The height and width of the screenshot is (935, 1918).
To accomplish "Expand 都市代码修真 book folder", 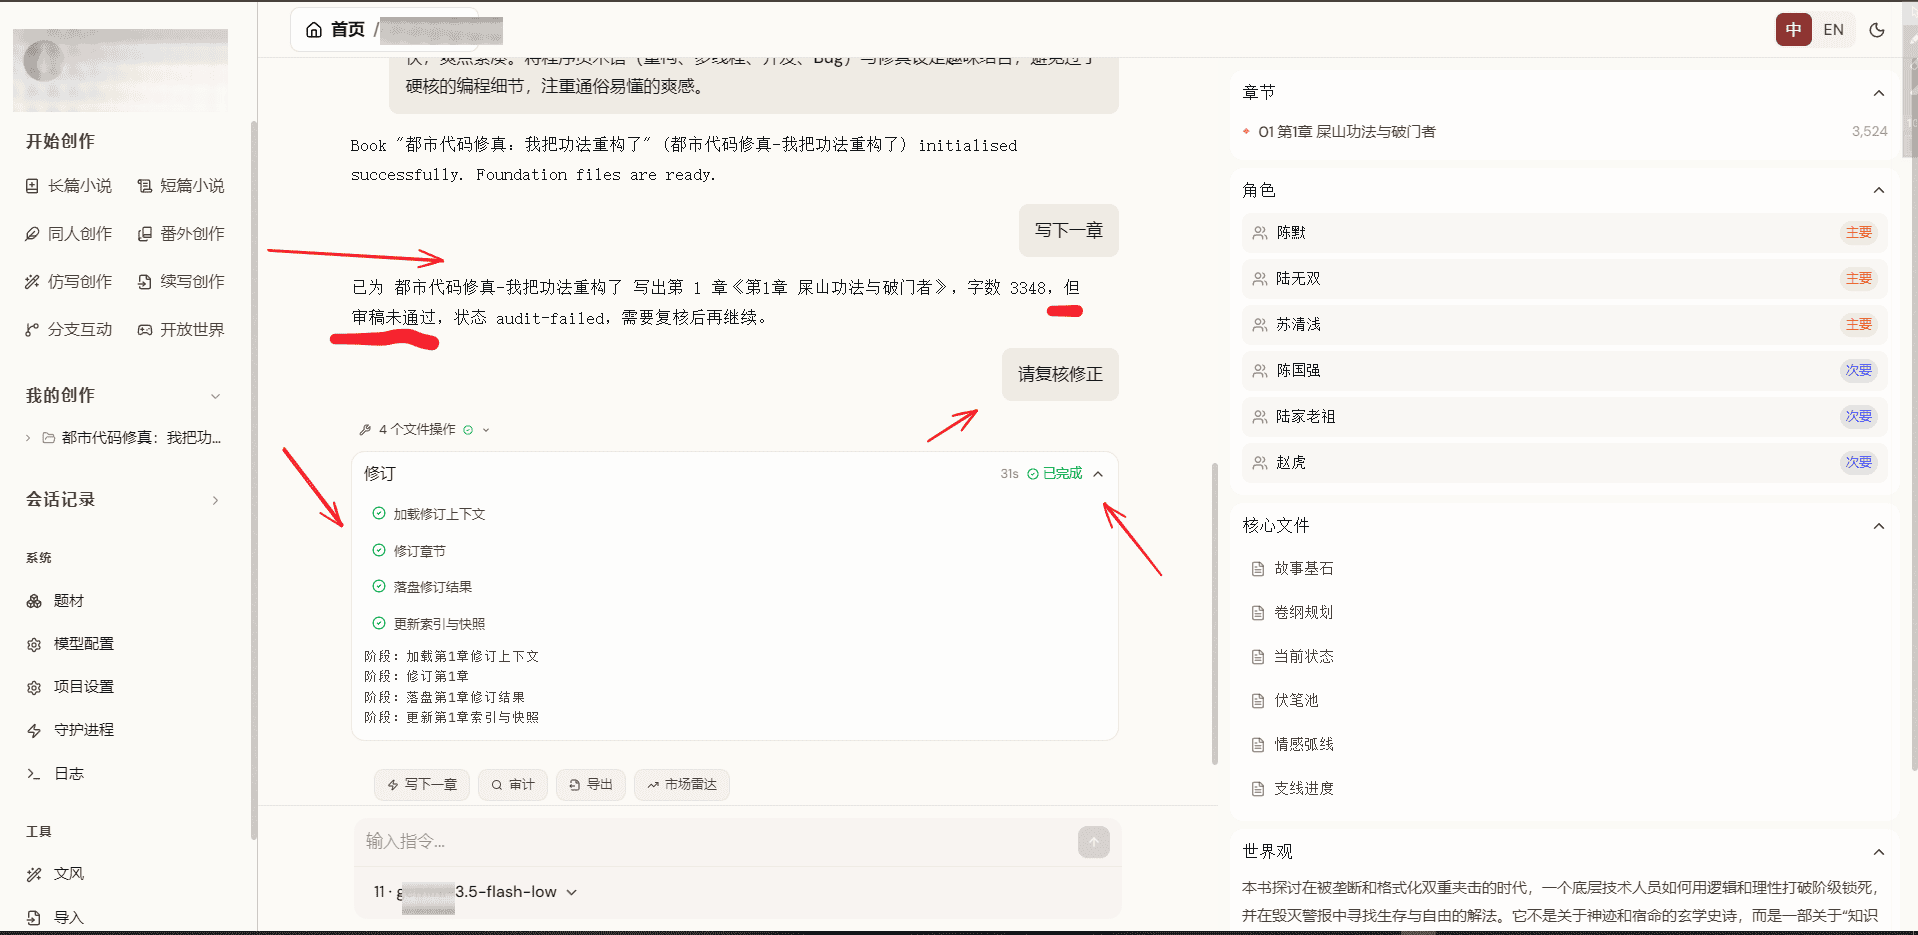I will tap(28, 438).
